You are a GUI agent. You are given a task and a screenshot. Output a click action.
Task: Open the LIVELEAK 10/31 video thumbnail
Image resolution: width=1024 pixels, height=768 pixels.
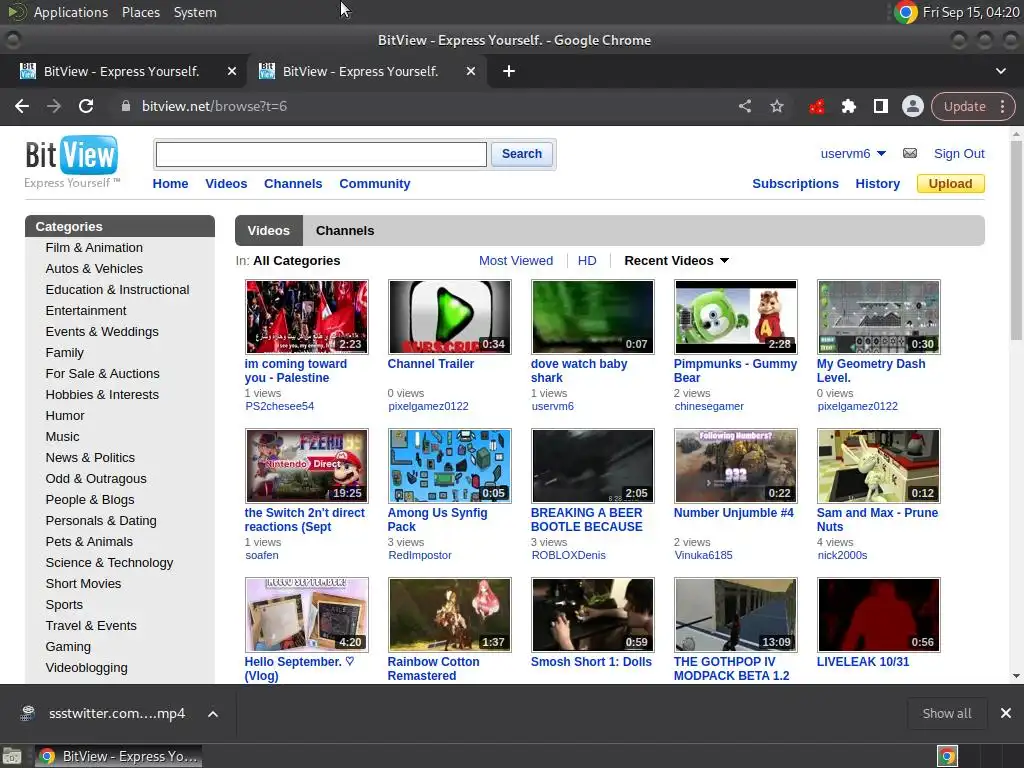point(878,615)
